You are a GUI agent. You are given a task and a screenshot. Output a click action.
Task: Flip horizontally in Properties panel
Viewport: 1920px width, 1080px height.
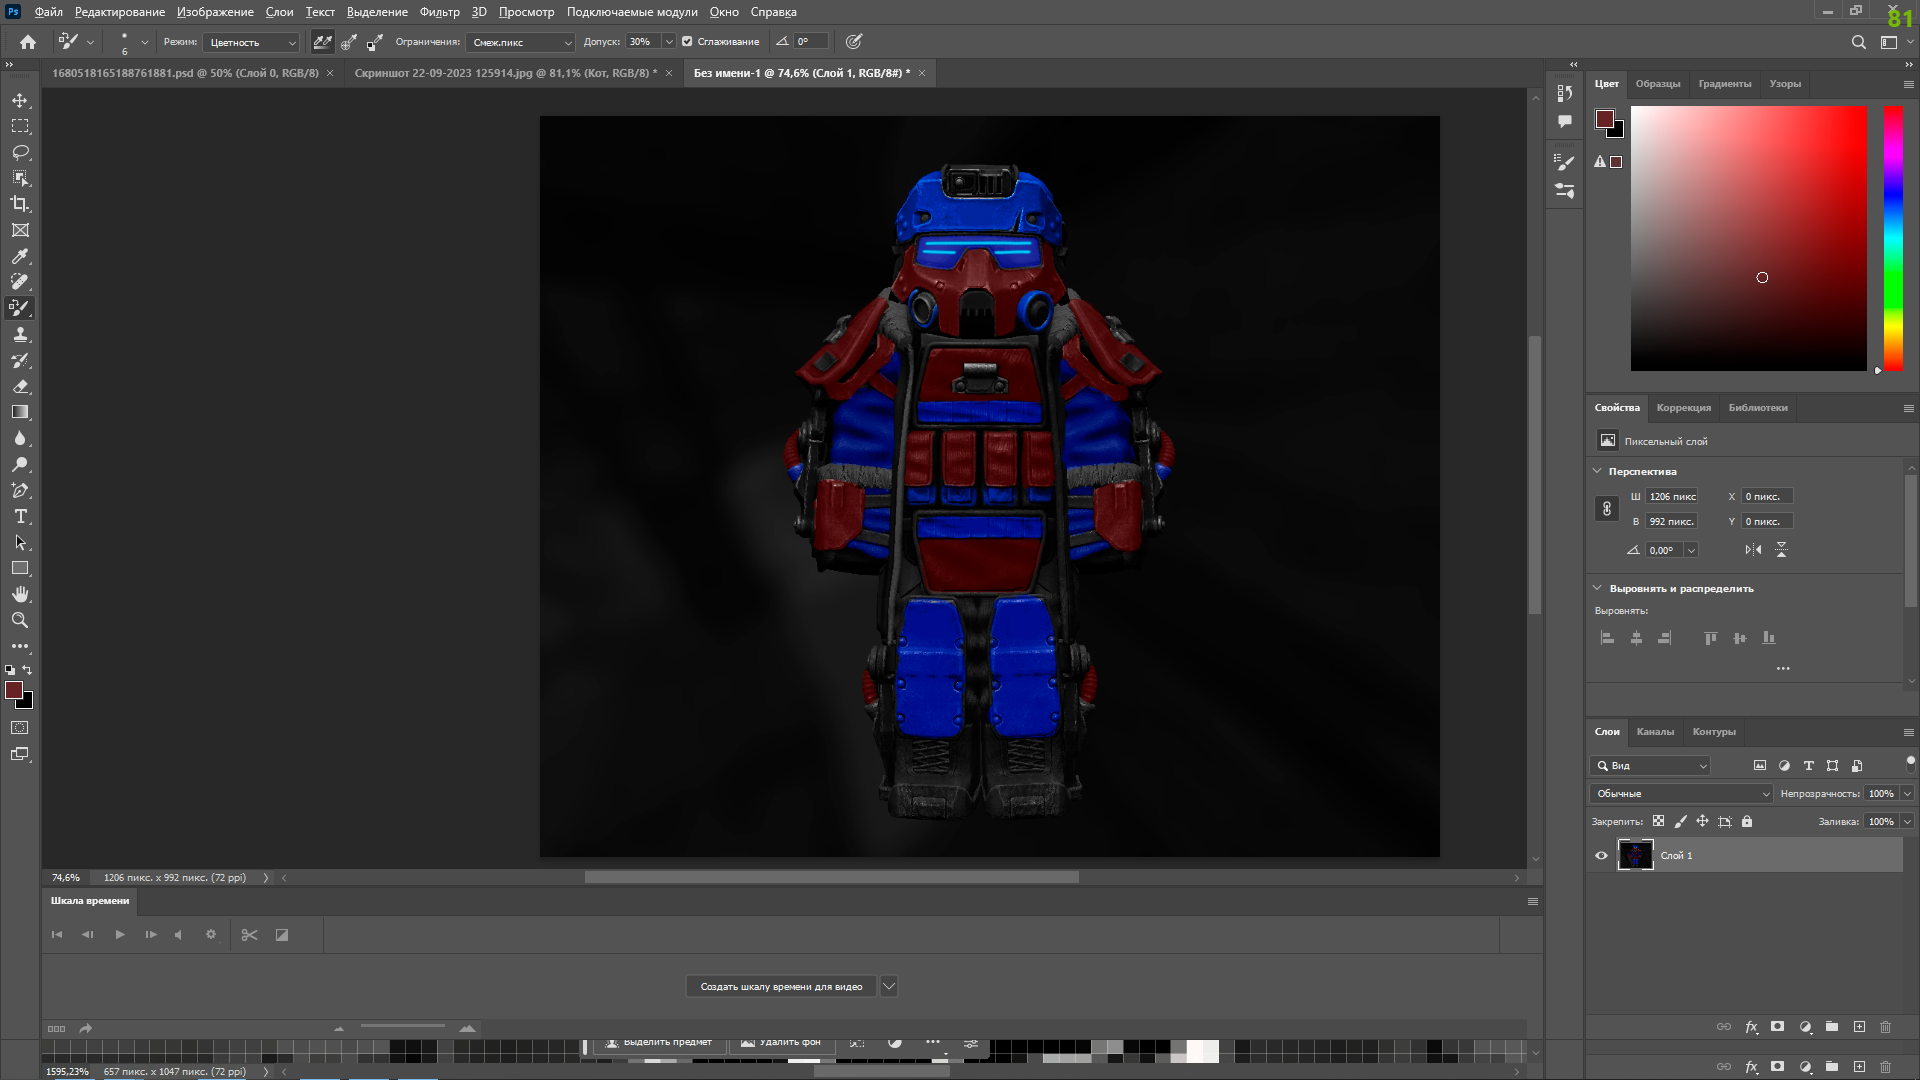1753,550
